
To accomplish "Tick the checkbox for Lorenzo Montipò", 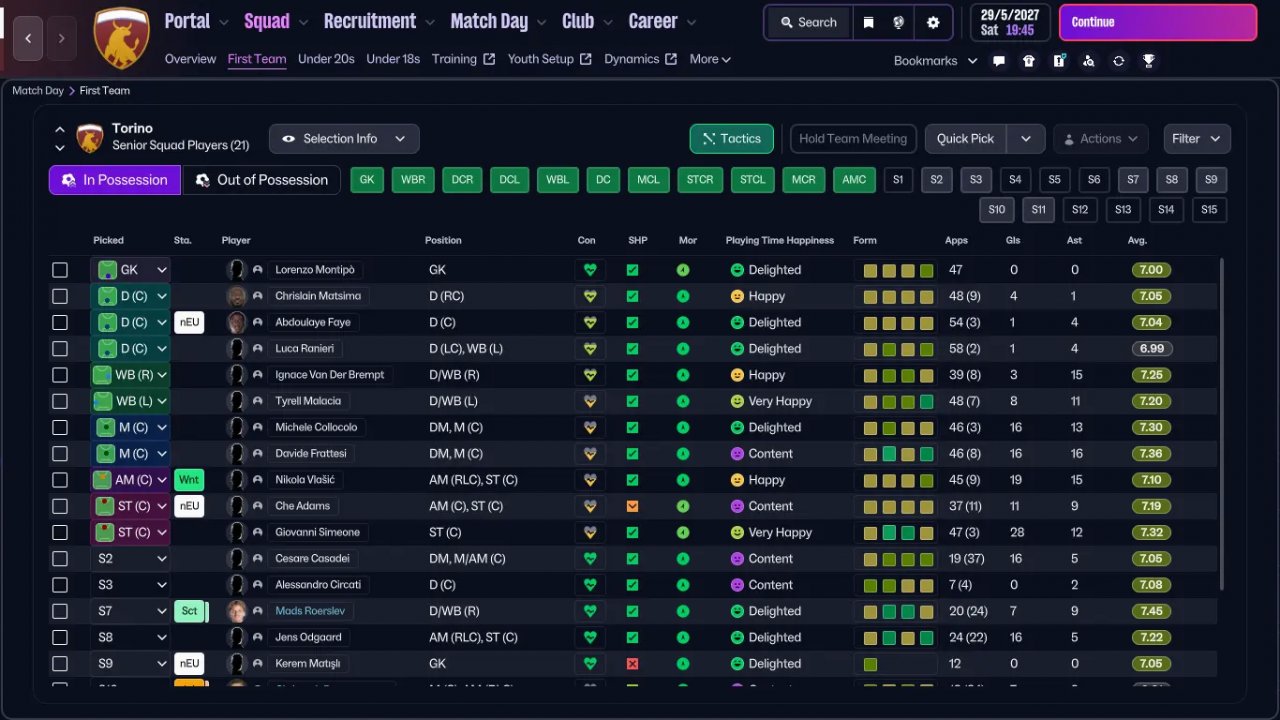I will tap(60, 270).
